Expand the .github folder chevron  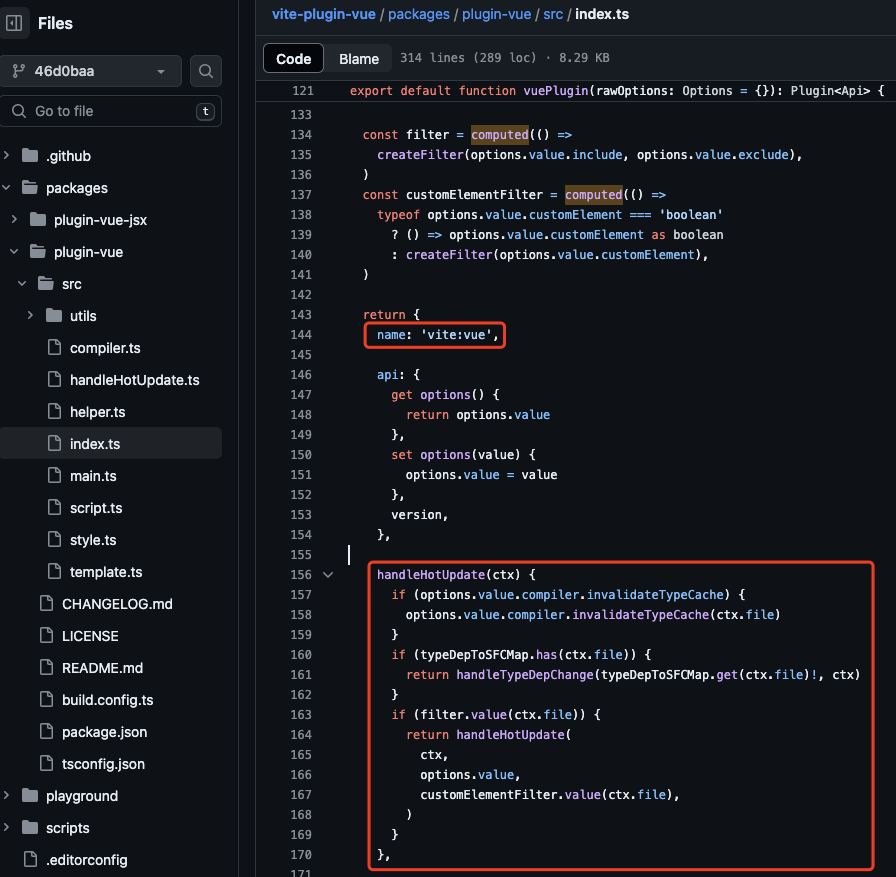coord(6,155)
